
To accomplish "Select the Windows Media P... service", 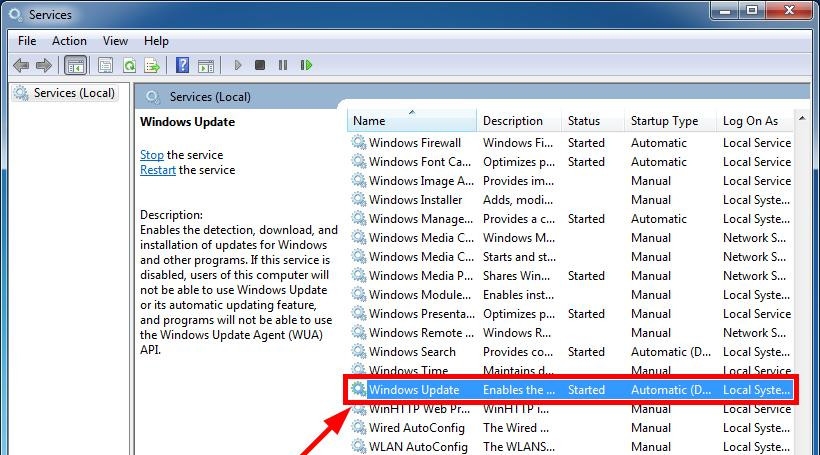I will tap(420, 276).
